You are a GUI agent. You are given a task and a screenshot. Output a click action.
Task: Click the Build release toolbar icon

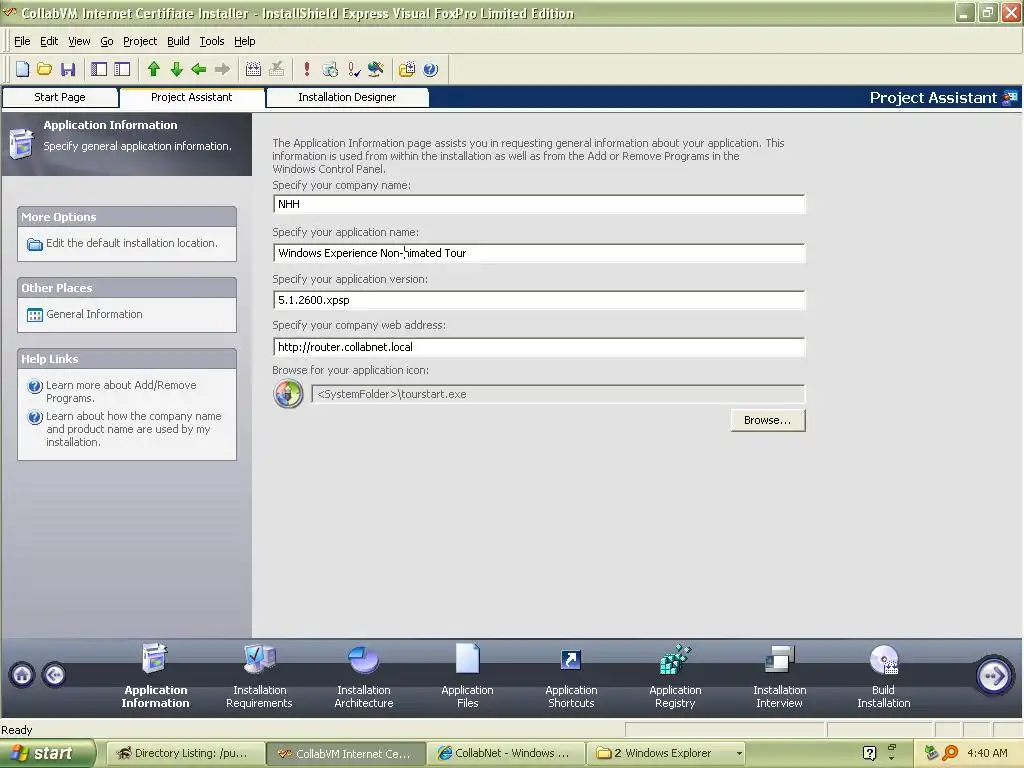pos(253,69)
